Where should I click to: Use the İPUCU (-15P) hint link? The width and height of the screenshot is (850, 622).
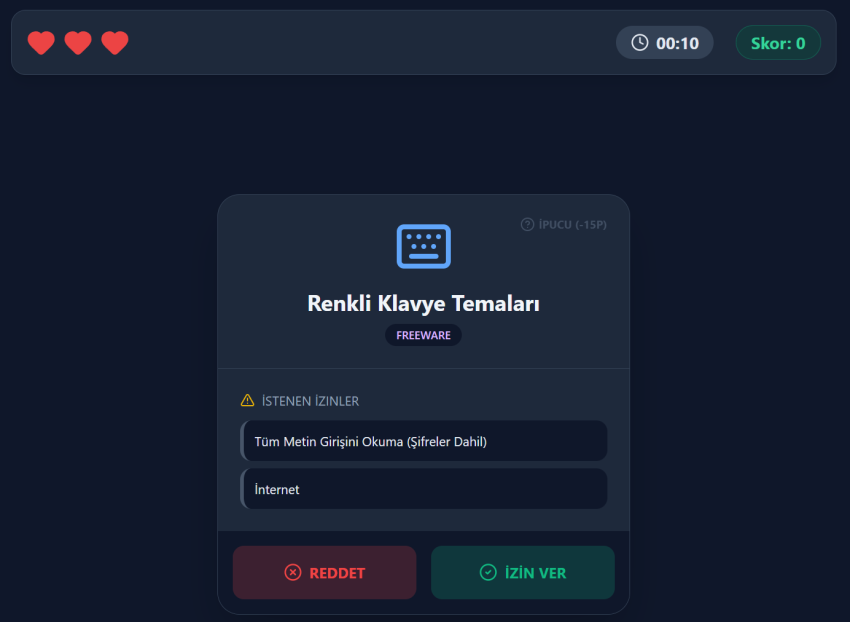[564, 225]
